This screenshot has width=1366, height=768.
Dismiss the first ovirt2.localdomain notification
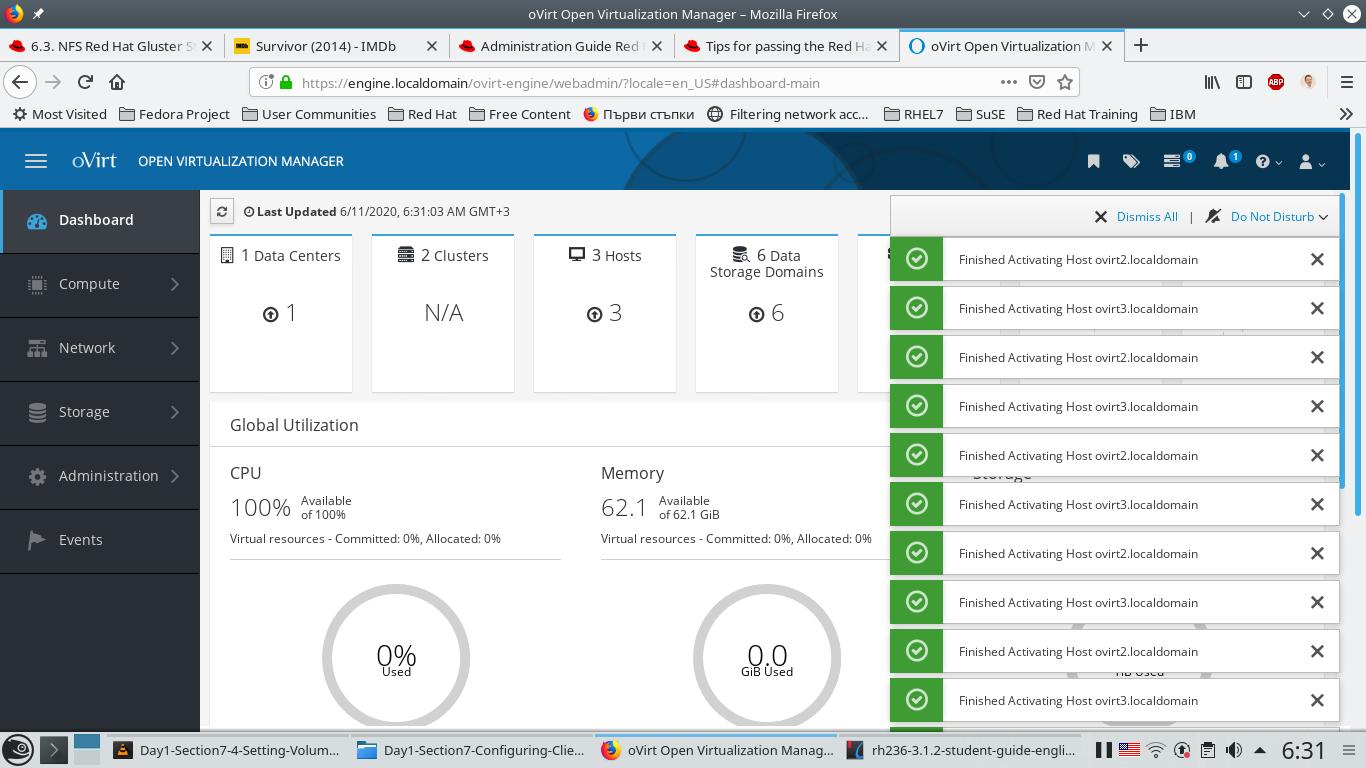1317,259
